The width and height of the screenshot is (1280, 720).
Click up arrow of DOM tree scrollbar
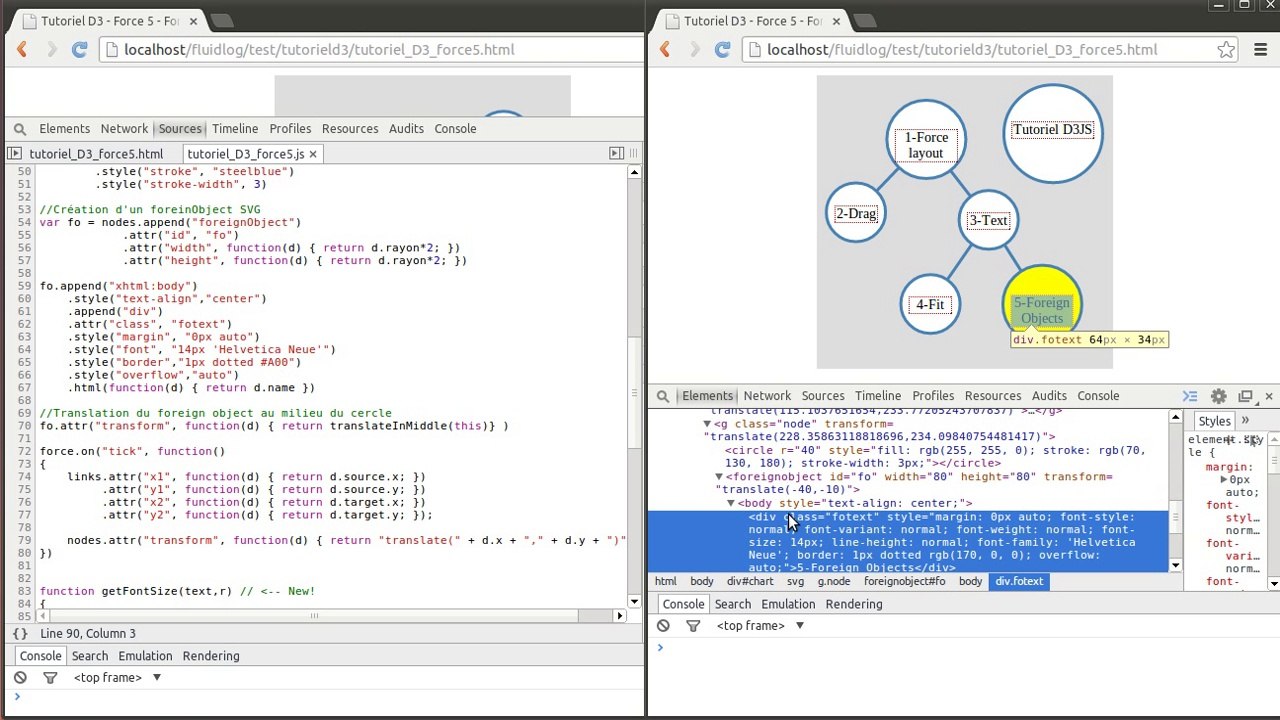[x=1175, y=416]
